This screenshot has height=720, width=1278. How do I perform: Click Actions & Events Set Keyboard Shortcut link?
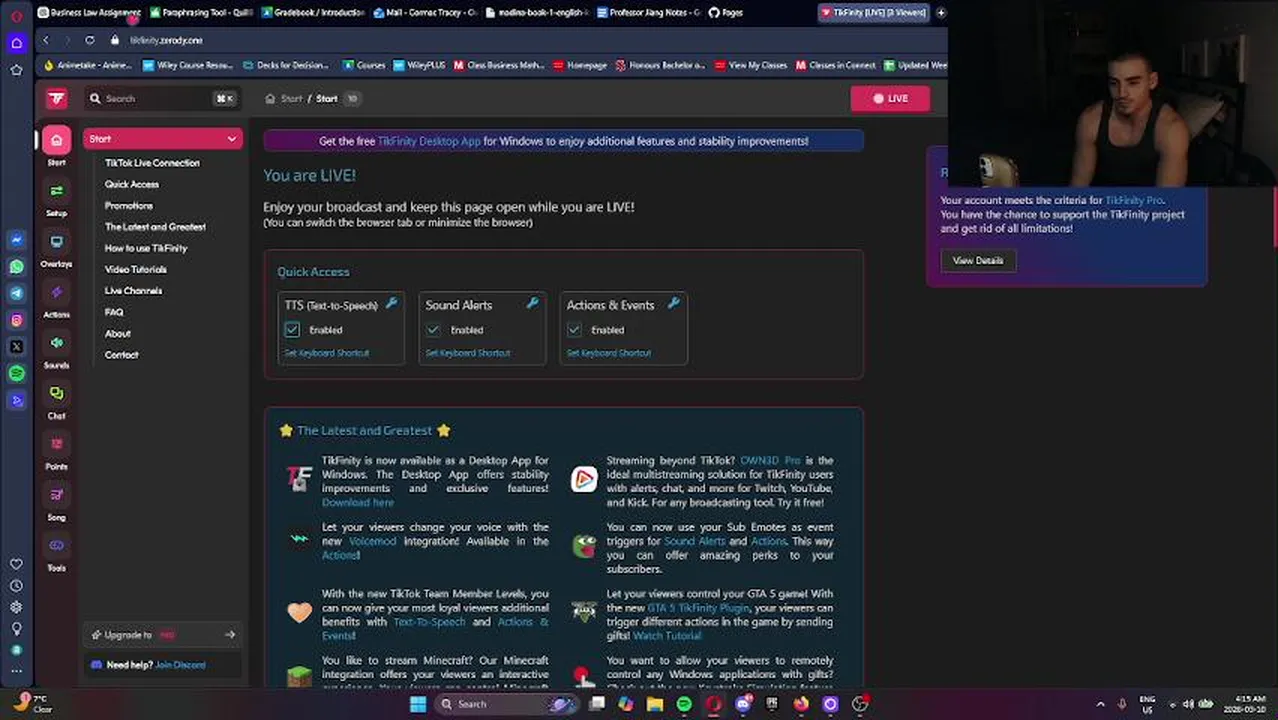click(608, 353)
